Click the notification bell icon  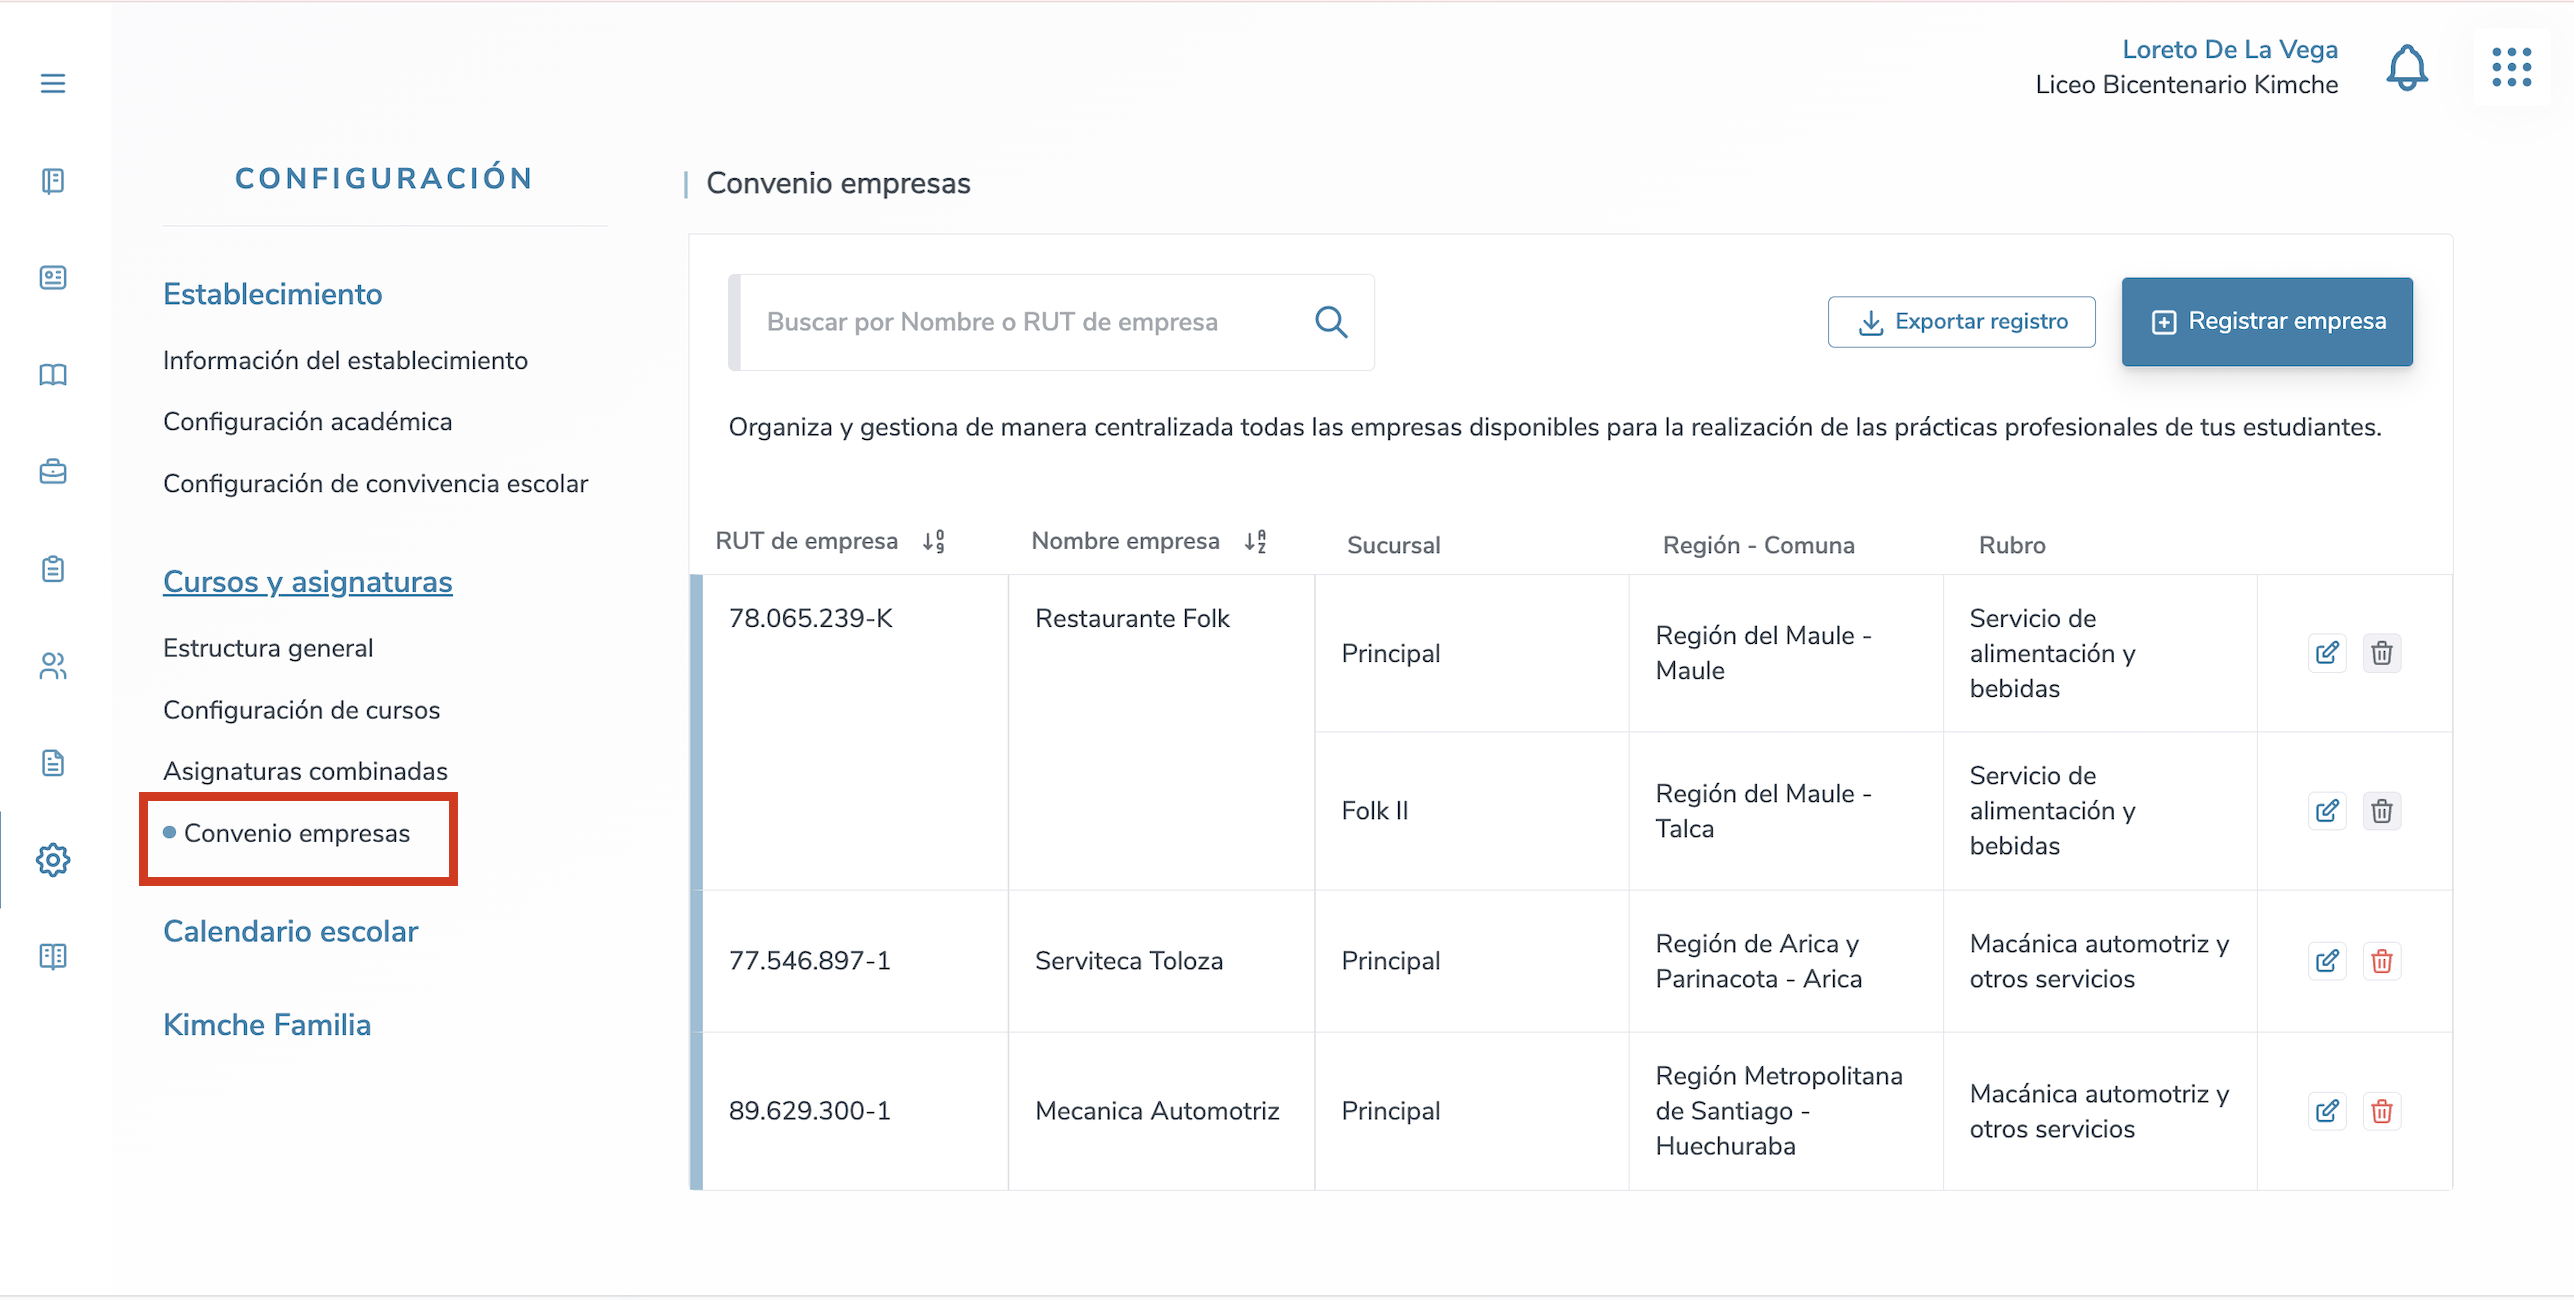pyautogui.click(x=2406, y=68)
